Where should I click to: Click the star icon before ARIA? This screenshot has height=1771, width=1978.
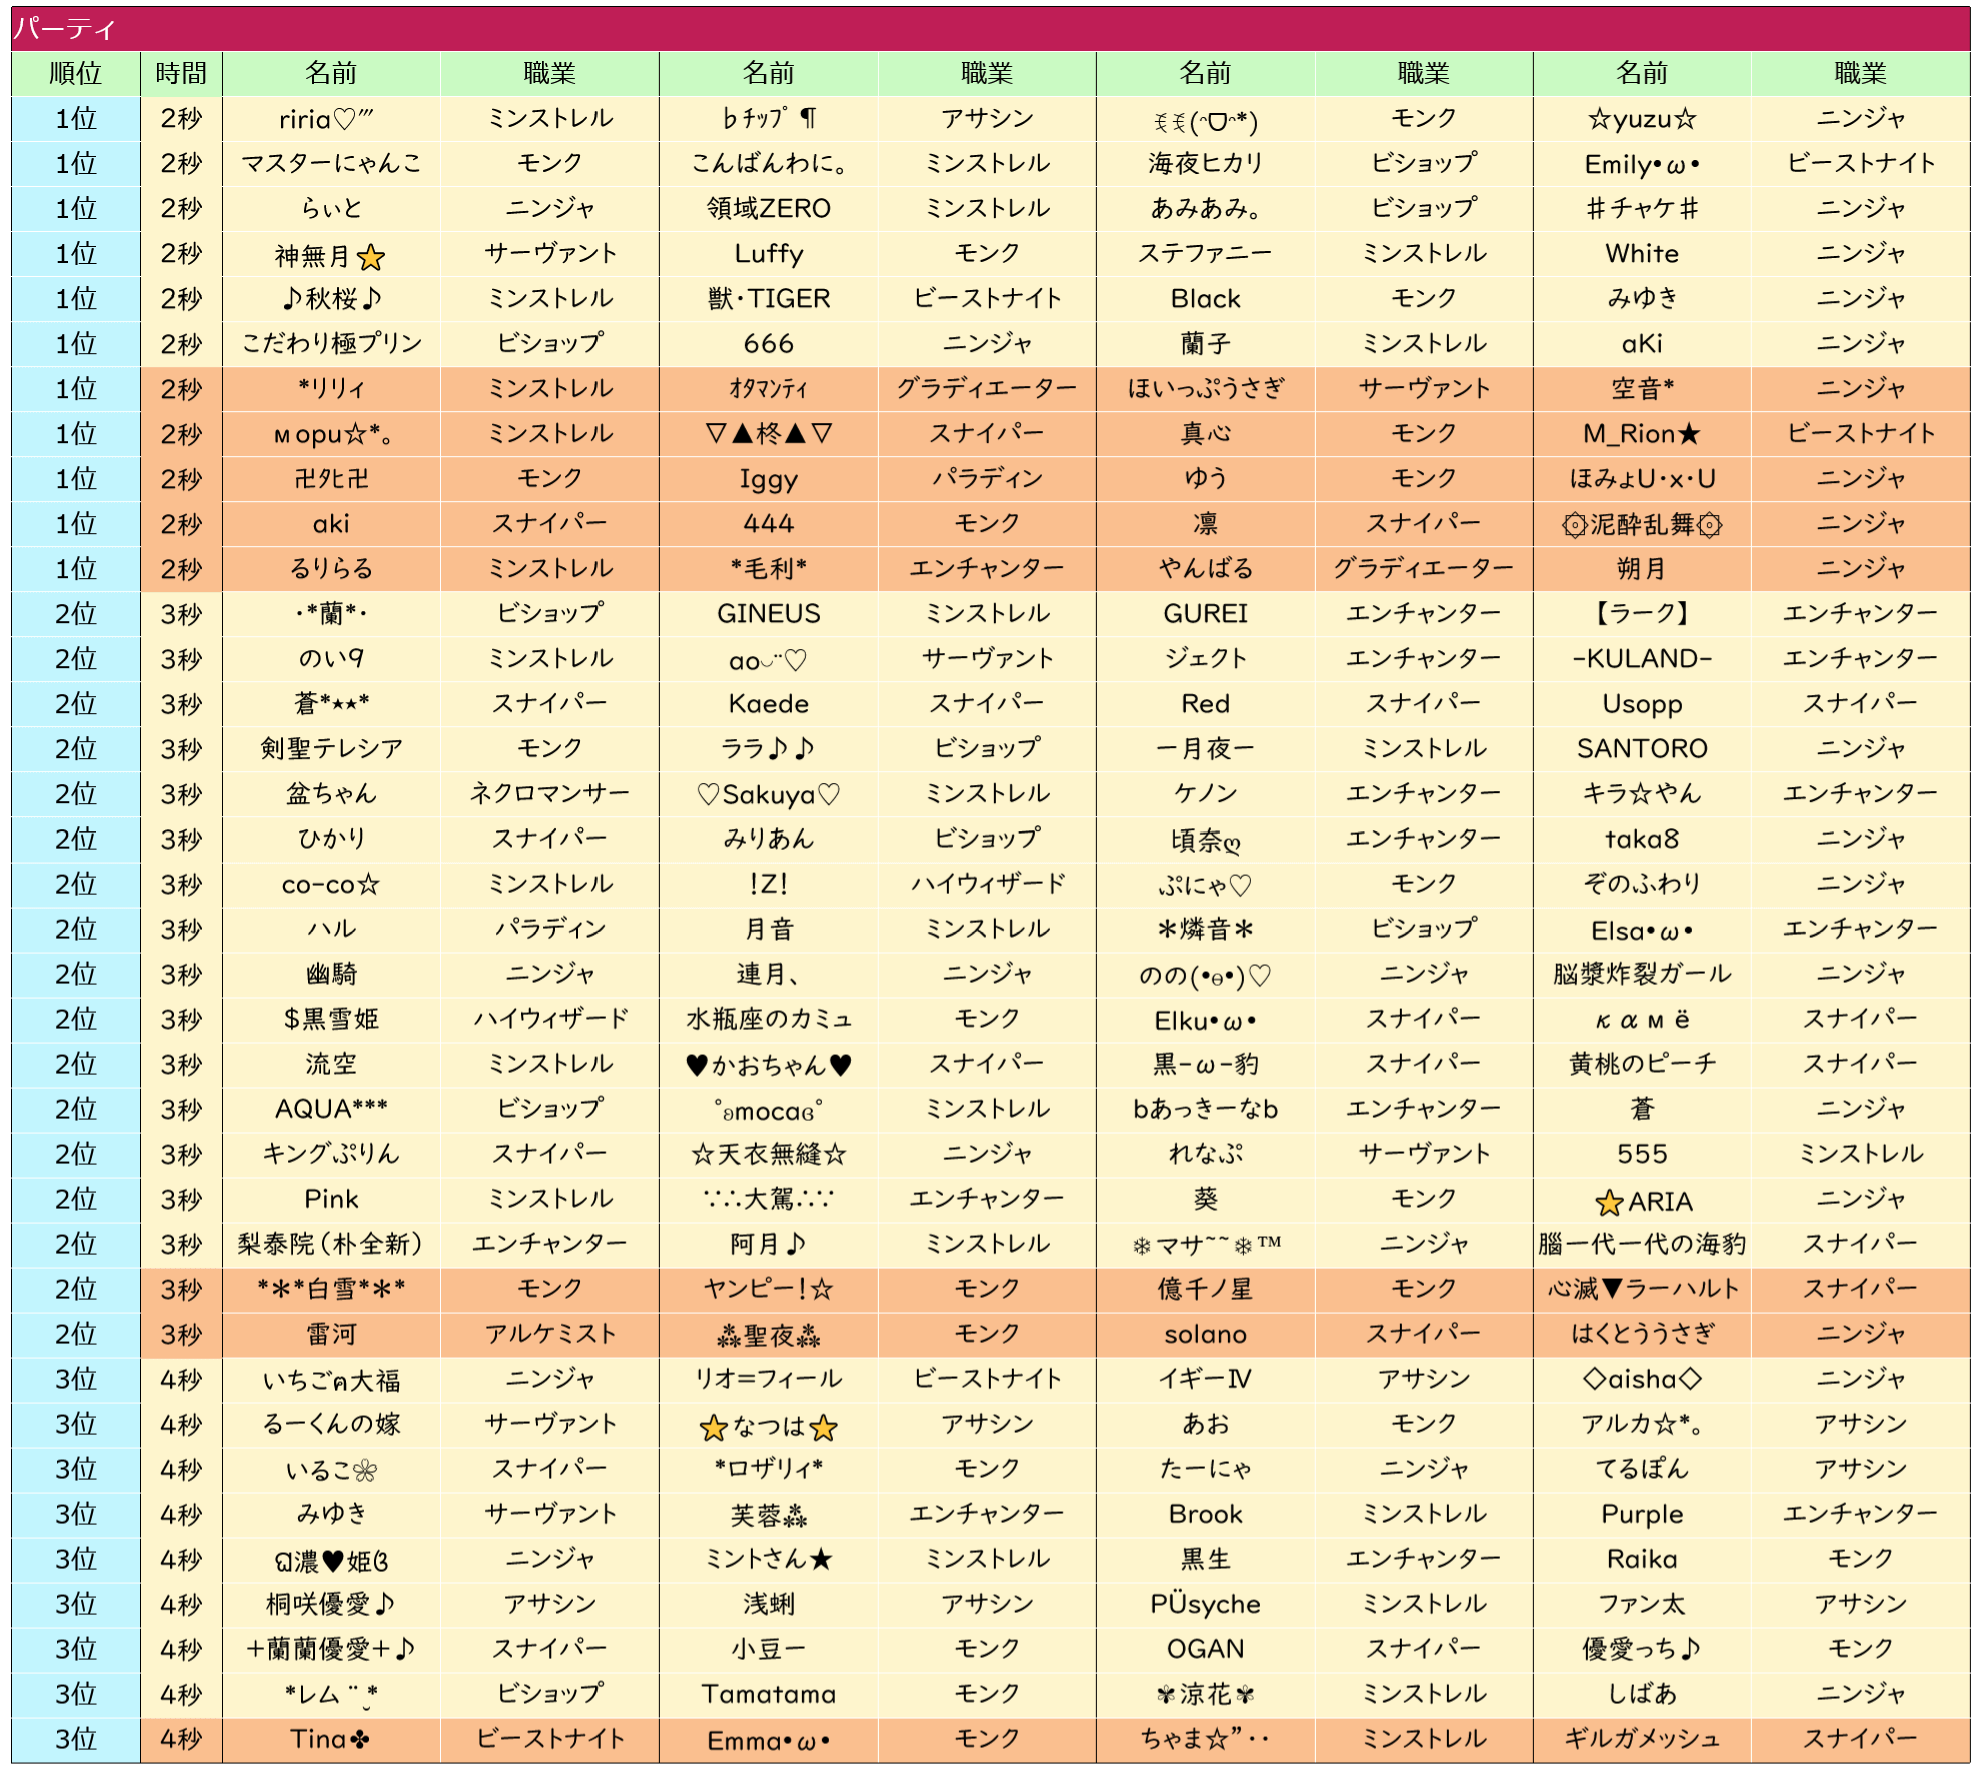click(1608, 1203)
